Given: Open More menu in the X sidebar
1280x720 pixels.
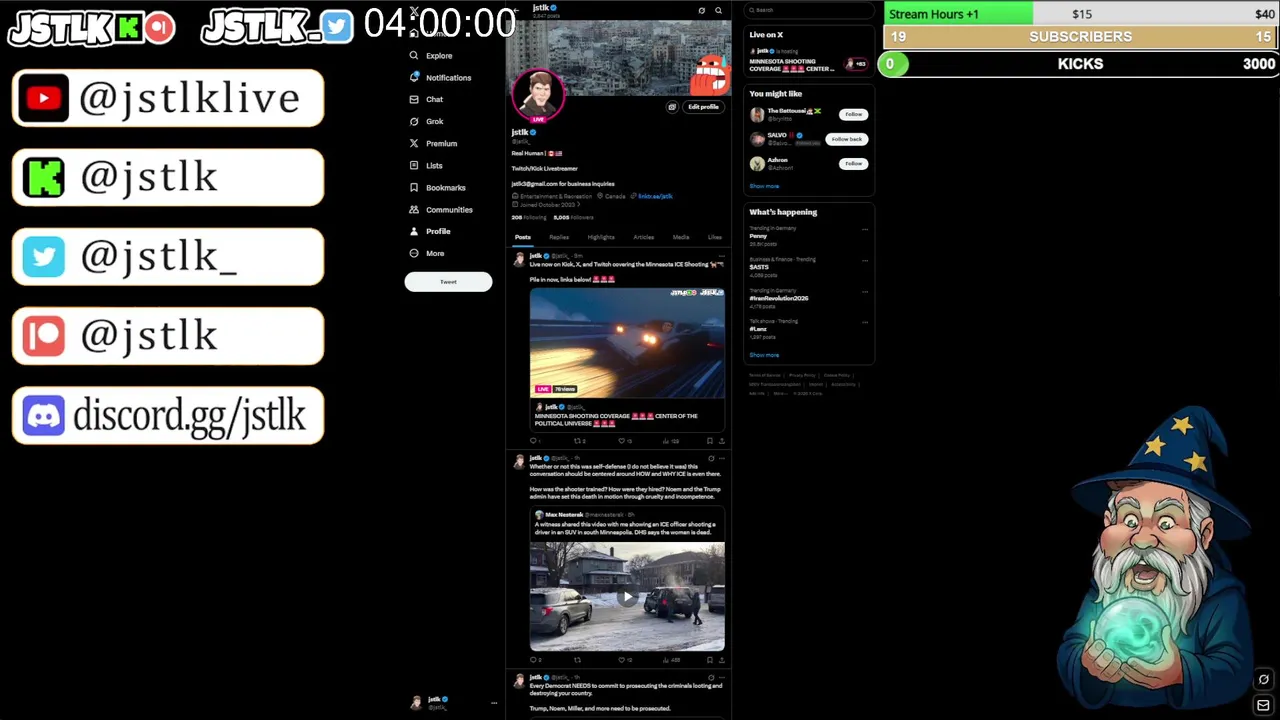Looking at the screenshot, I should click(427, 254).
